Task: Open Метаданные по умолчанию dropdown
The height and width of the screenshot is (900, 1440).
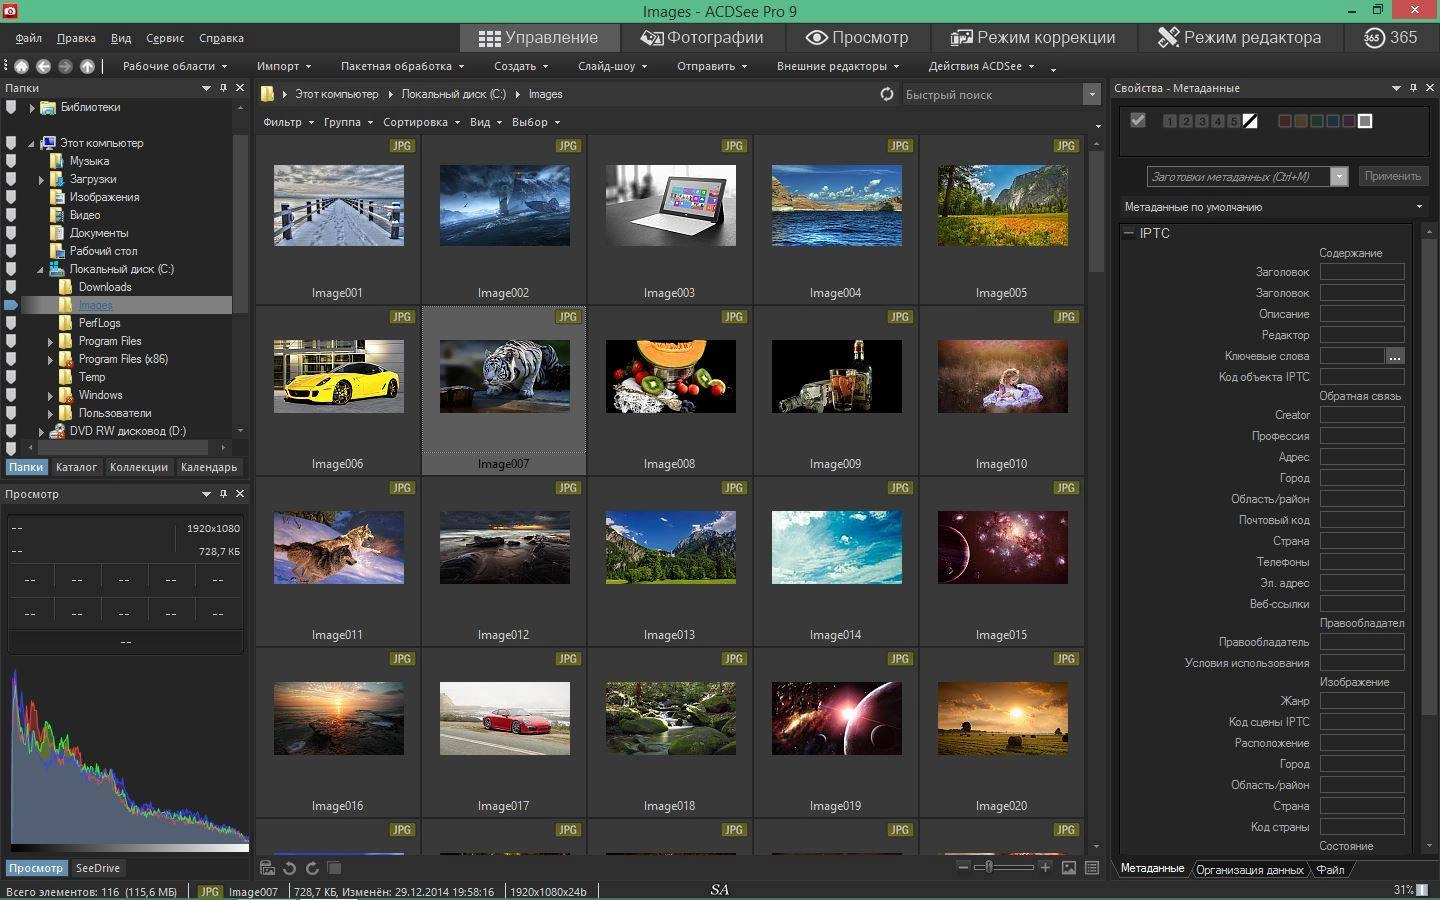Action: (1272, 207)
